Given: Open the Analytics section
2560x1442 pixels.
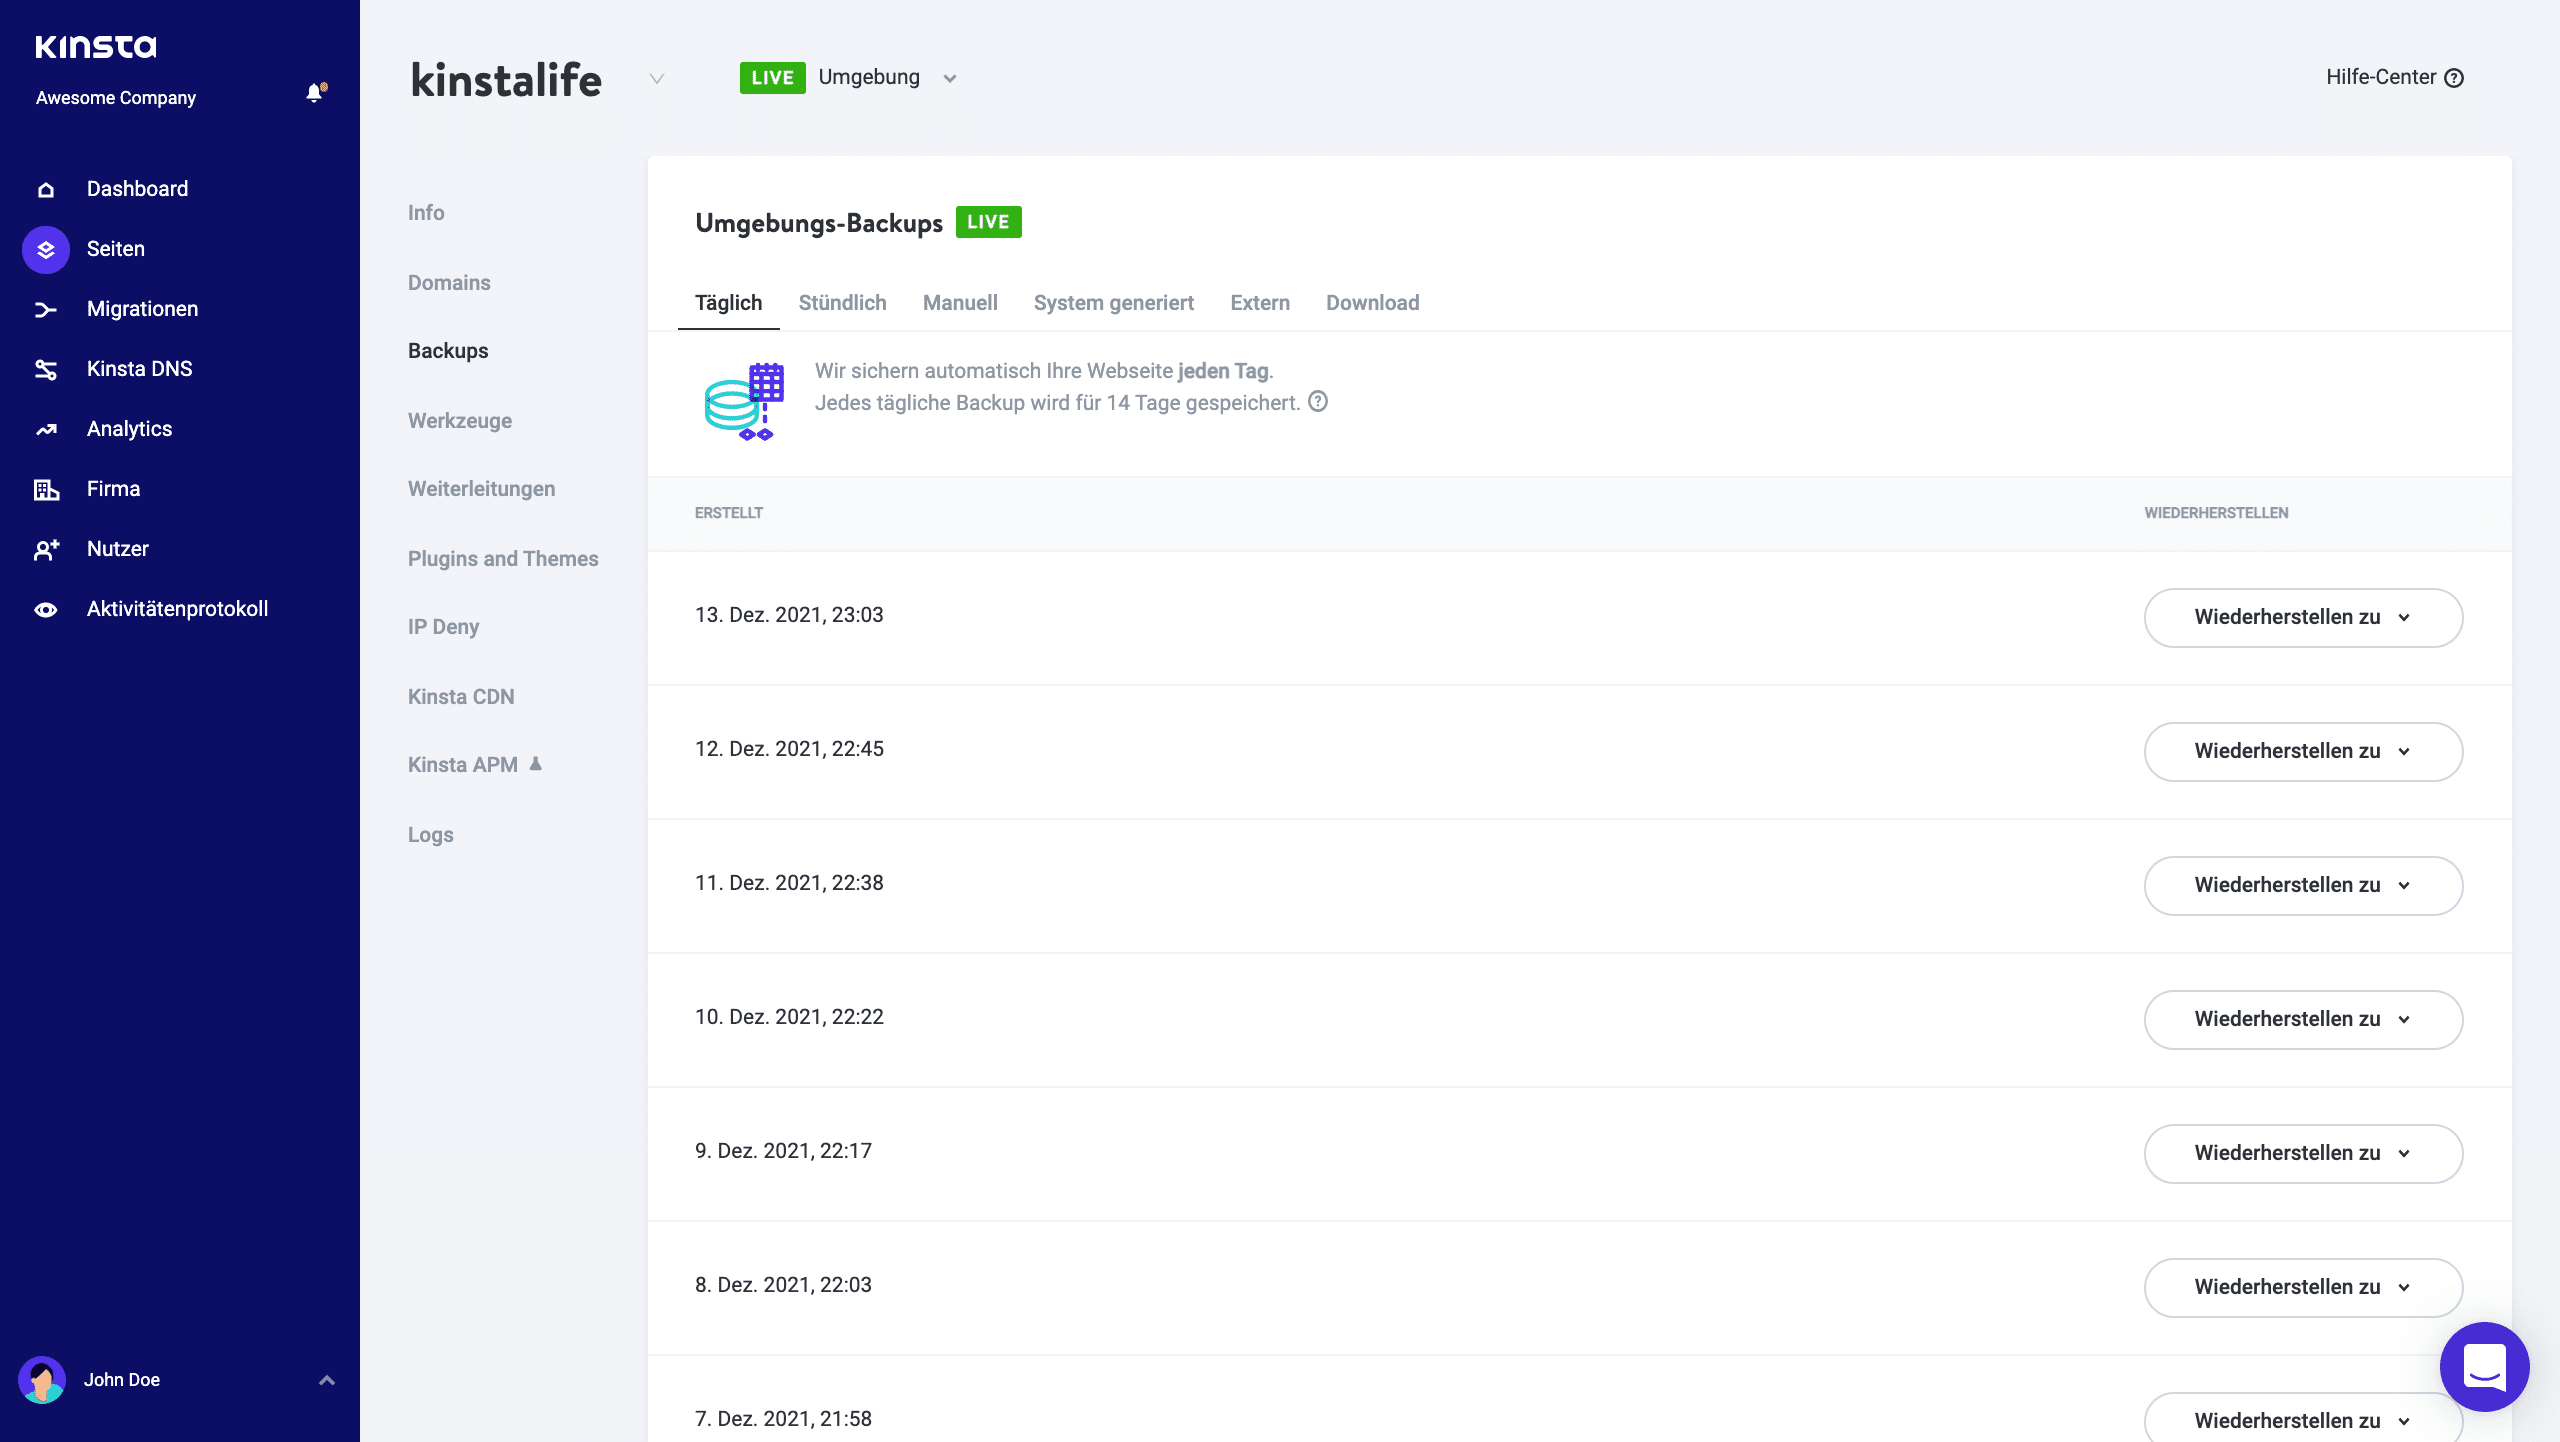Looking at the screenshot, I should 130,428.
